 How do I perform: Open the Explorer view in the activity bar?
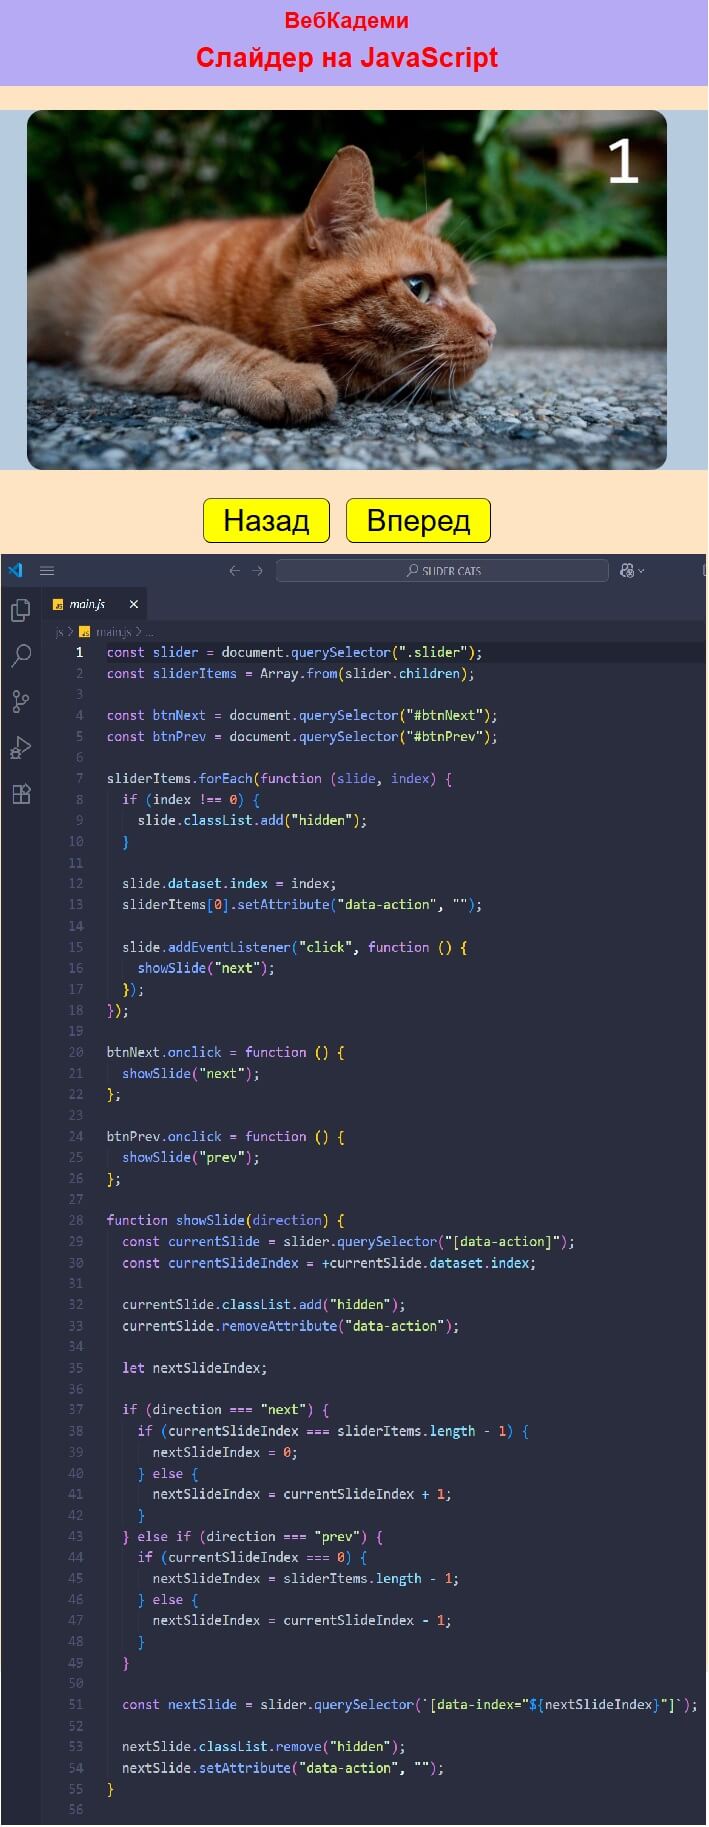21,610
